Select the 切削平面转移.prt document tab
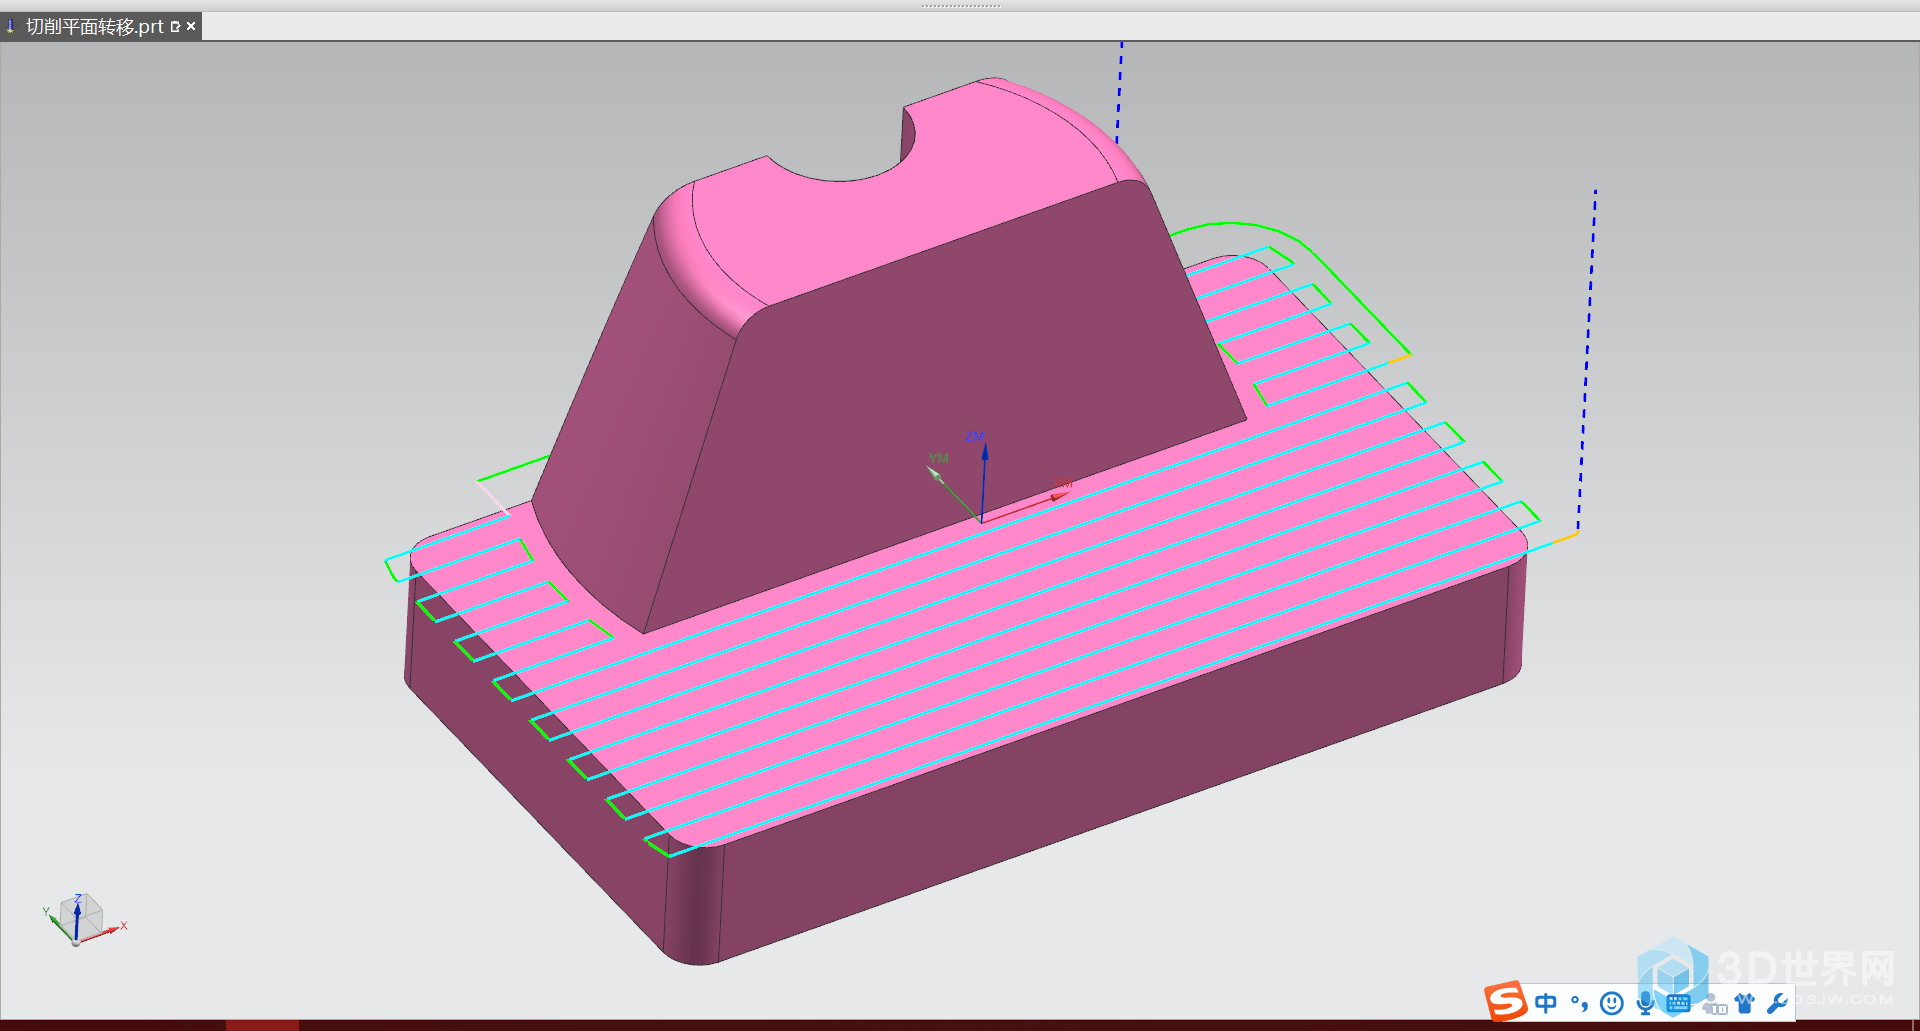 coord(100,26)
